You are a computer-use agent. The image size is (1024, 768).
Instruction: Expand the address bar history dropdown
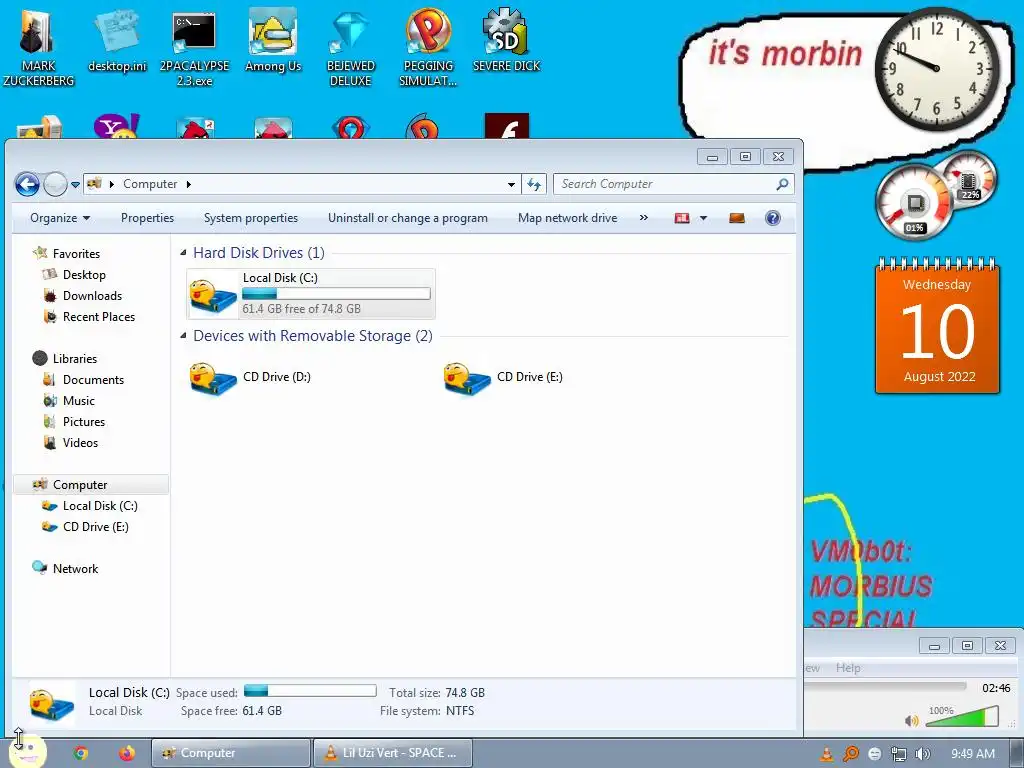[511, 185]
